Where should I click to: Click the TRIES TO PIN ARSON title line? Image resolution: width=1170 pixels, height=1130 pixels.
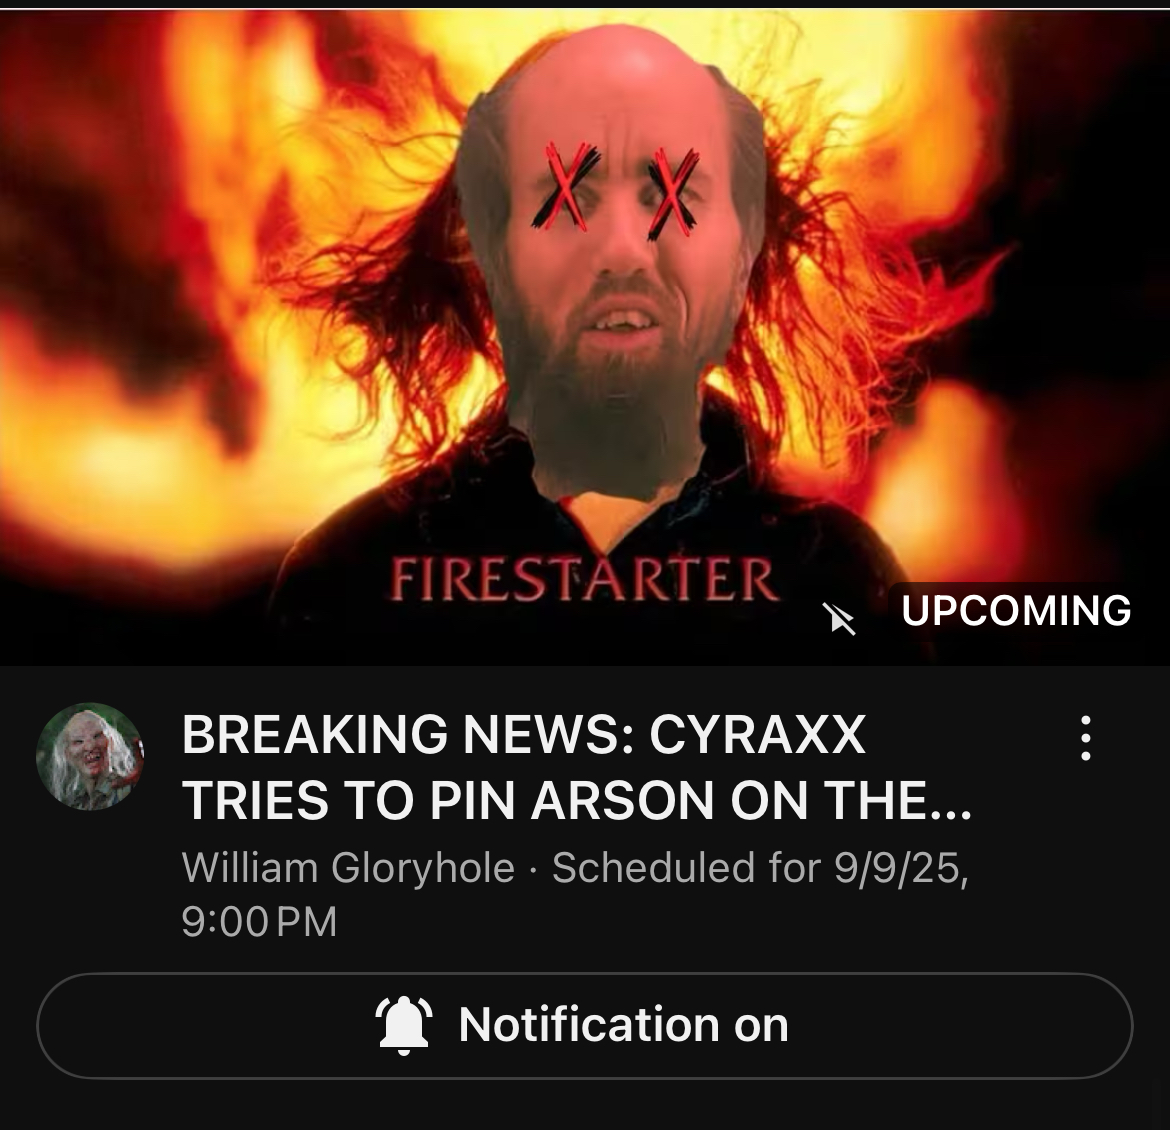tap(576, 800)
